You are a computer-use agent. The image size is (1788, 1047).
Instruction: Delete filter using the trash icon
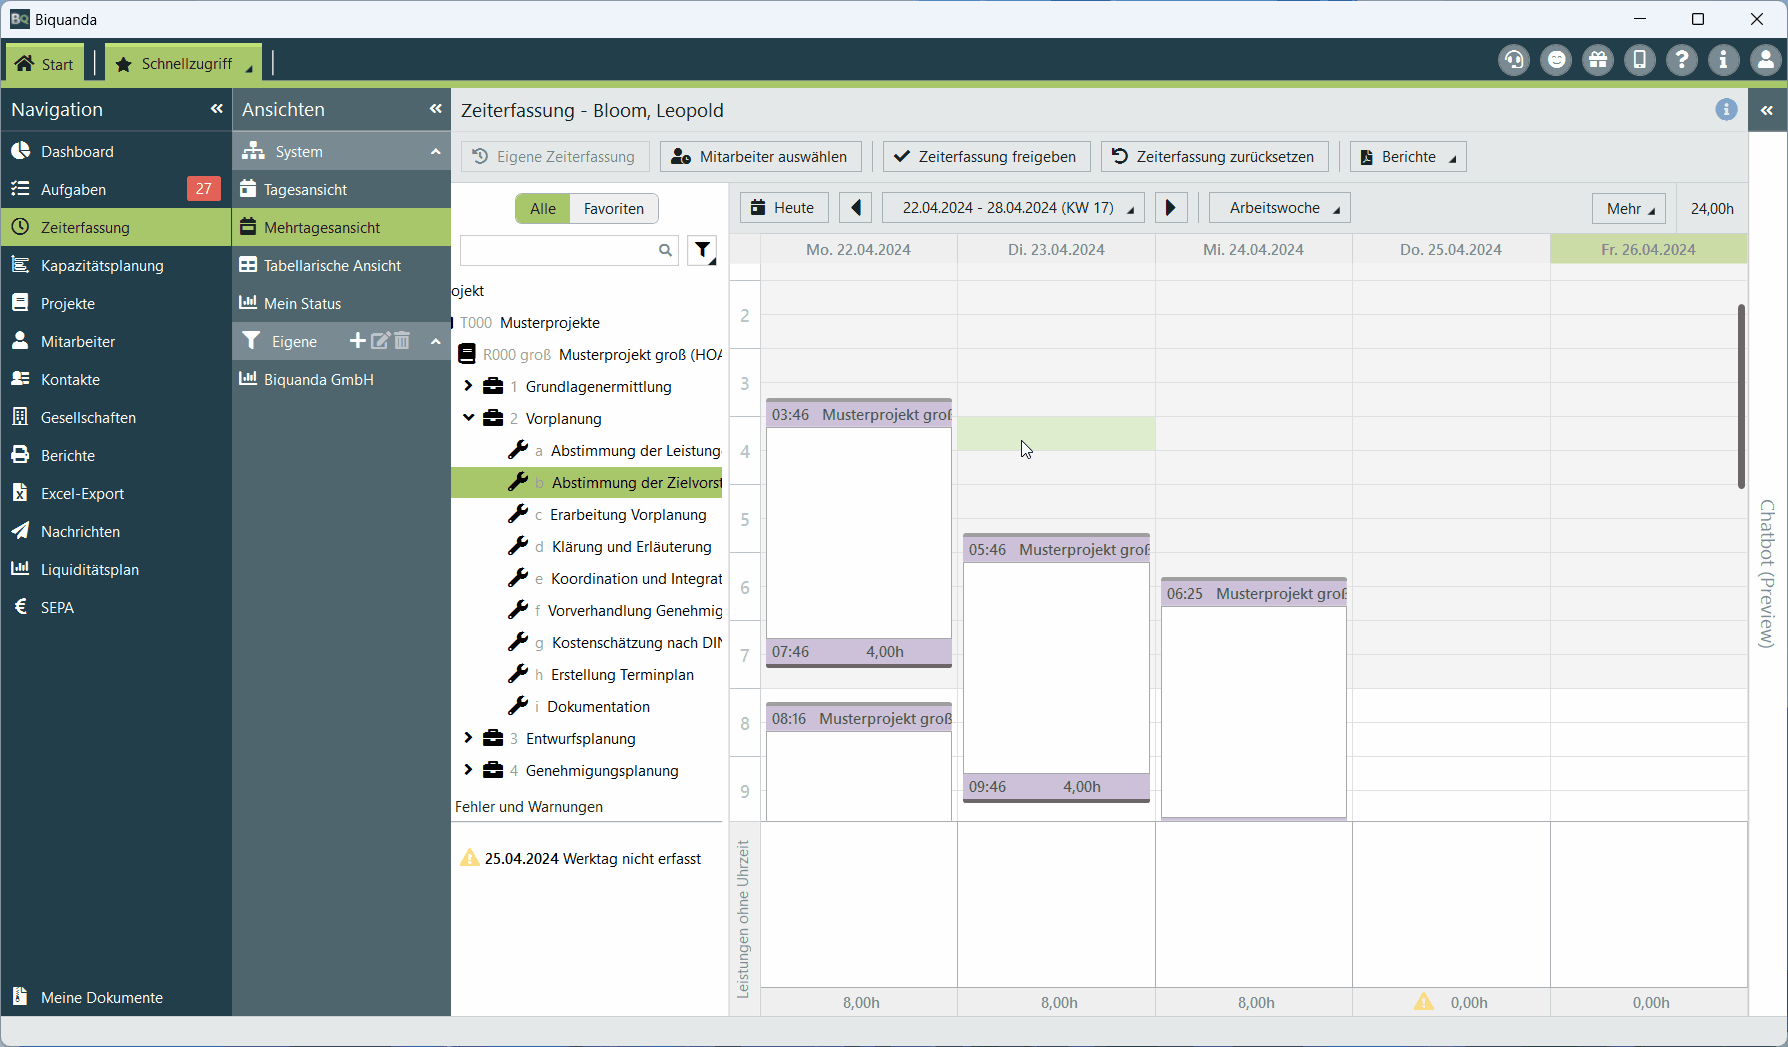(x=402, y=341)
